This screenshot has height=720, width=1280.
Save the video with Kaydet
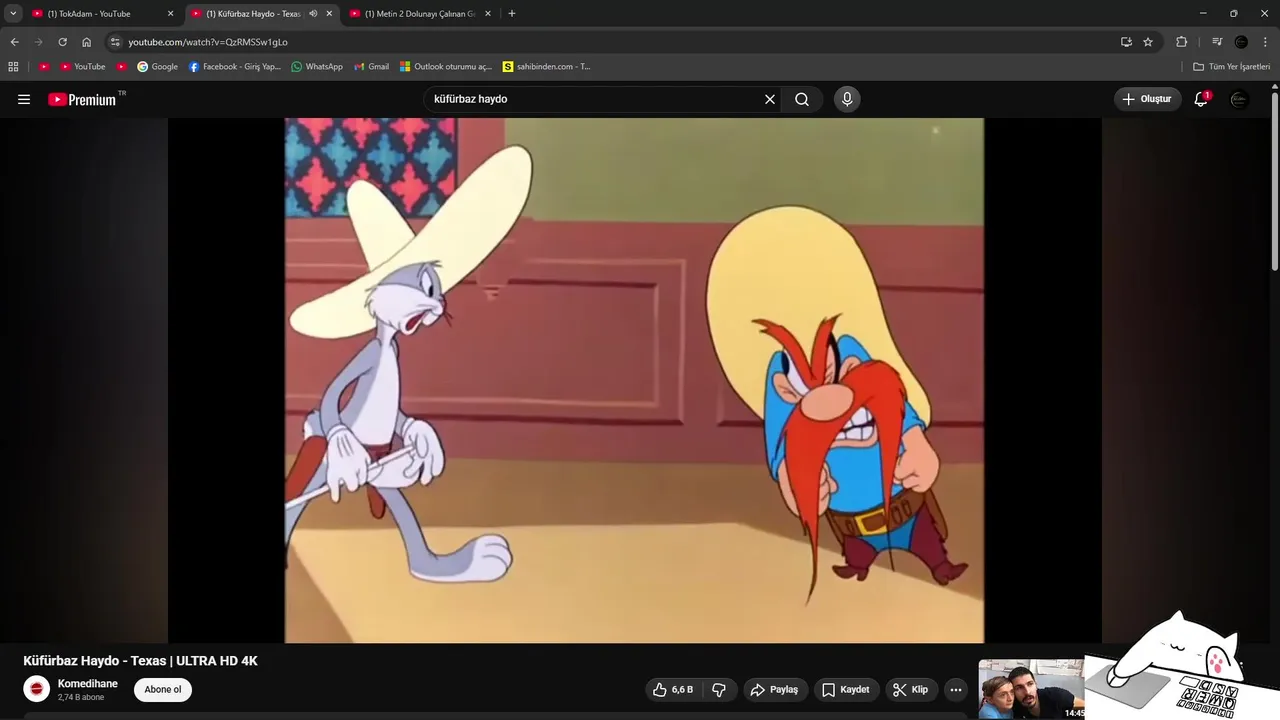pos(846,689)
